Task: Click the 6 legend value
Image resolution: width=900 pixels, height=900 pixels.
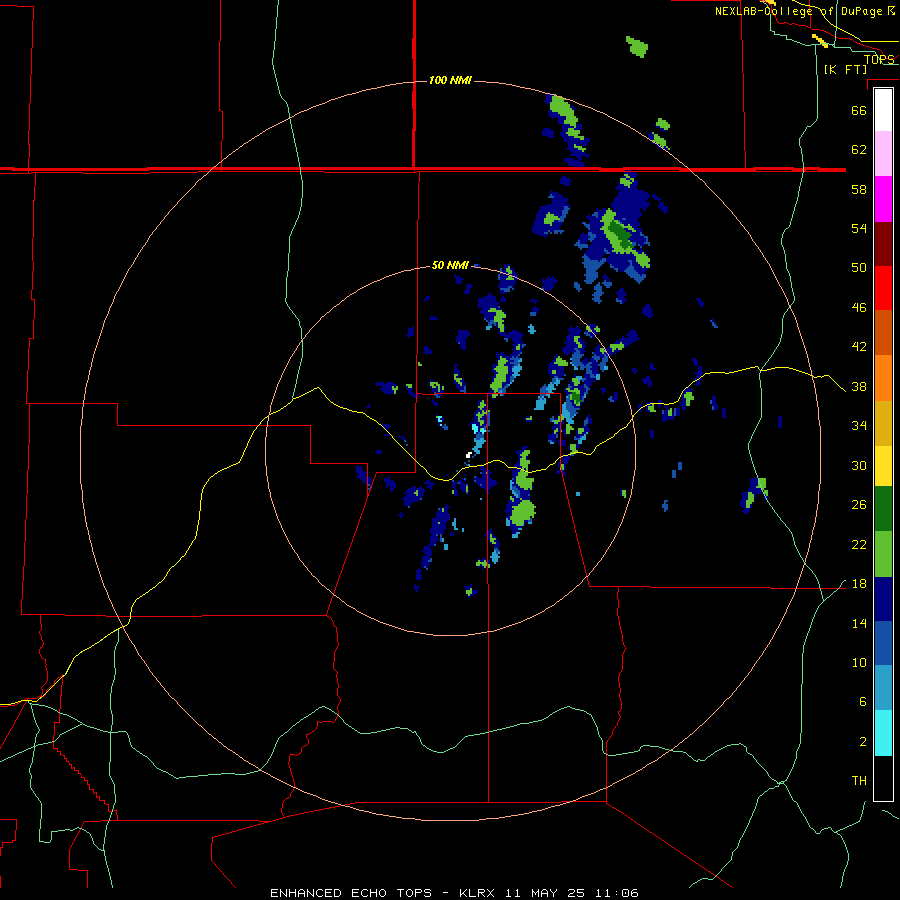Action: coord(863,702)
